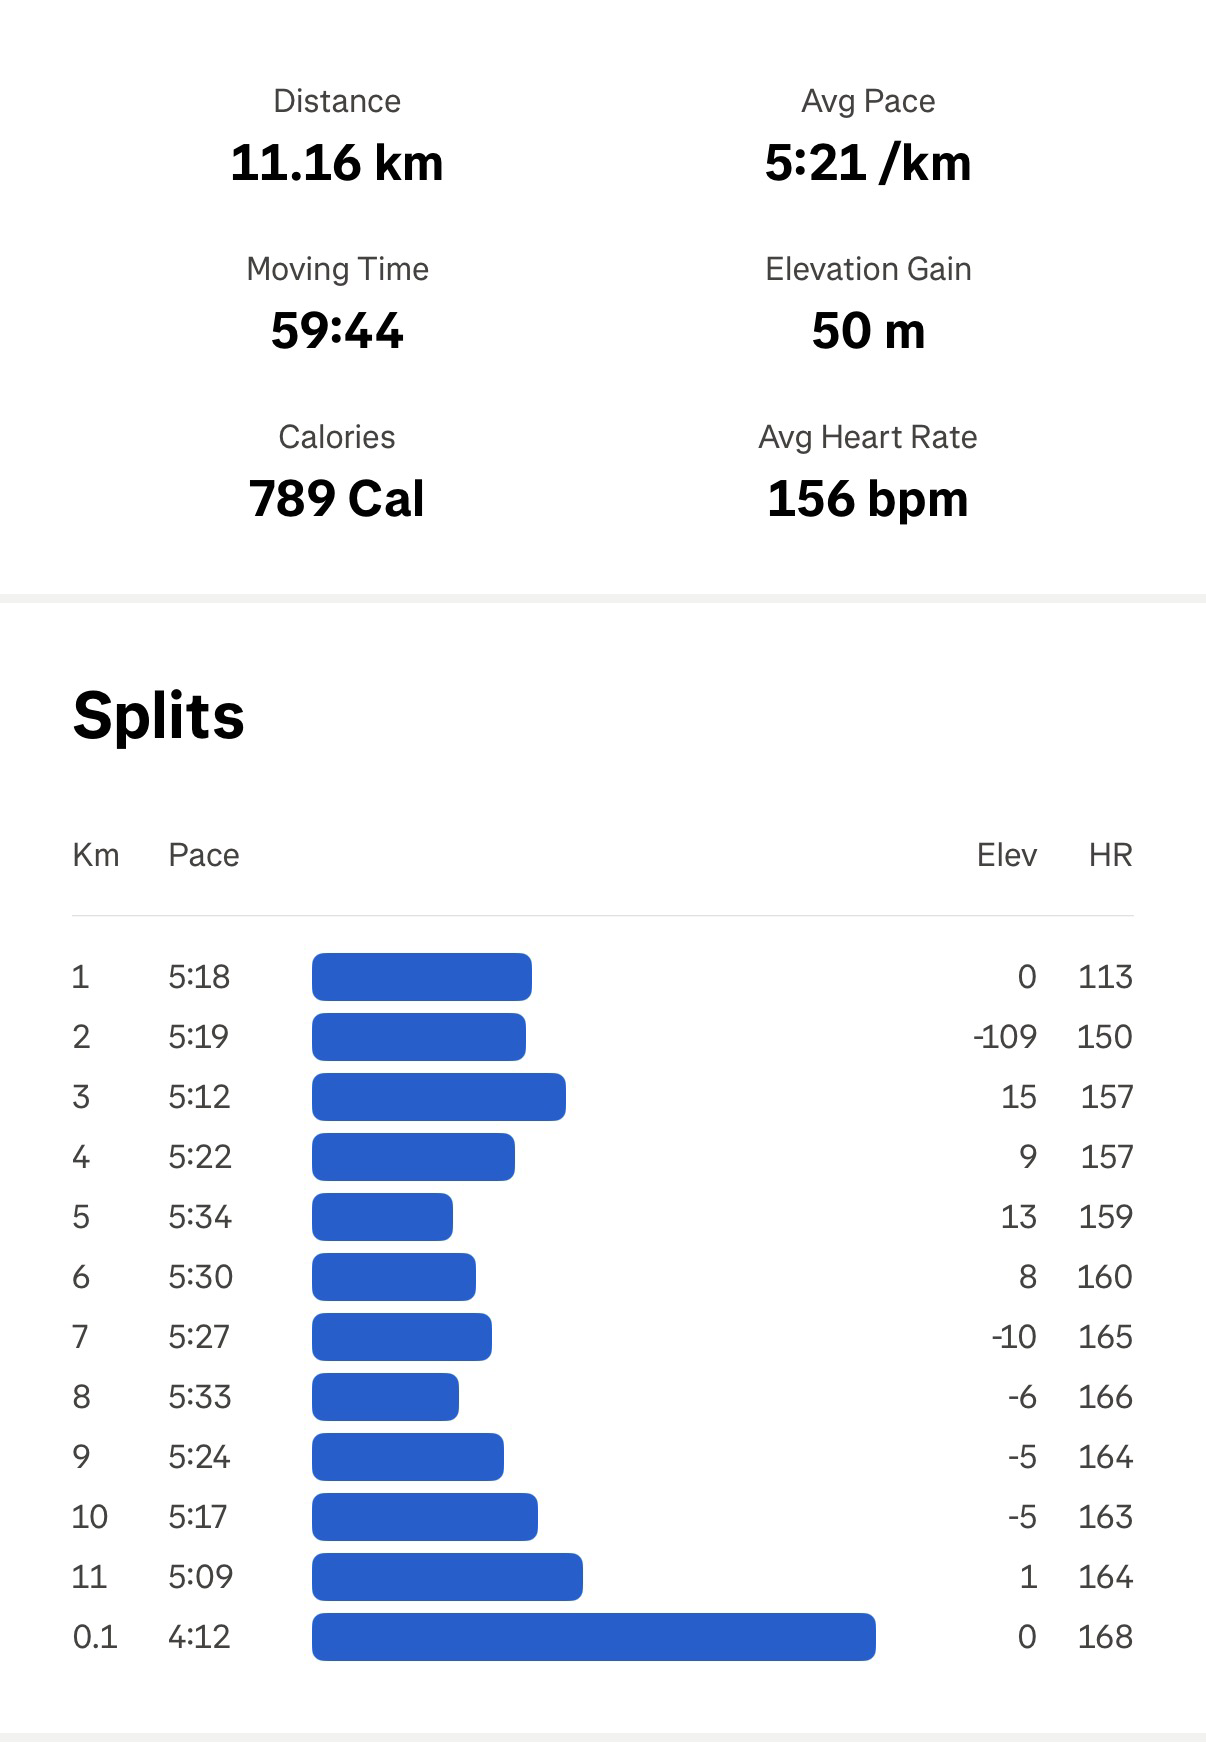Tap the -109 elevation value in split 2

pos(1005,1037)
